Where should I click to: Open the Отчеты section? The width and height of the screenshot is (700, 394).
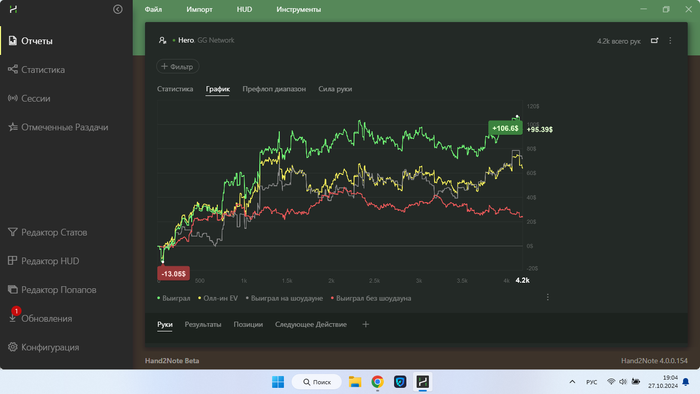click(x=37, y=41)
